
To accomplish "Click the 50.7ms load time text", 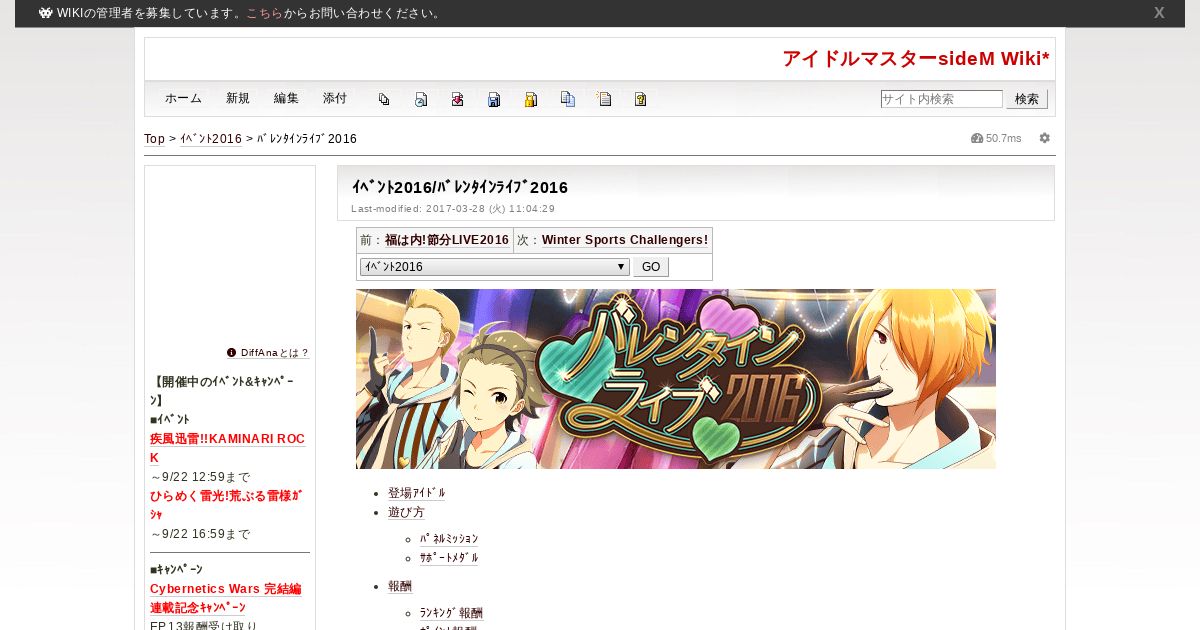I will [x=1004, y=138].
